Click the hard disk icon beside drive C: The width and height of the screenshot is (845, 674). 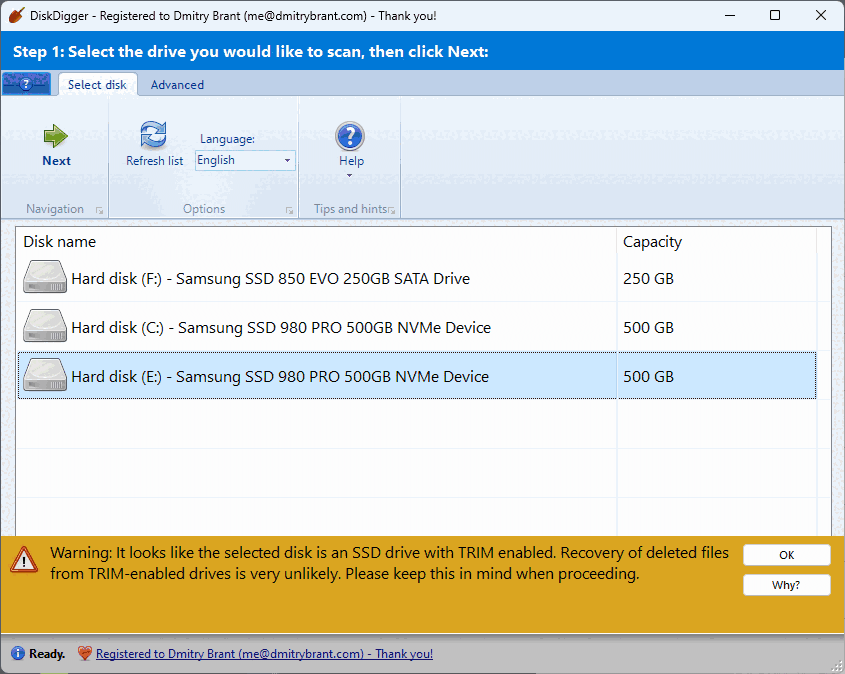click(x=44, y=325)
